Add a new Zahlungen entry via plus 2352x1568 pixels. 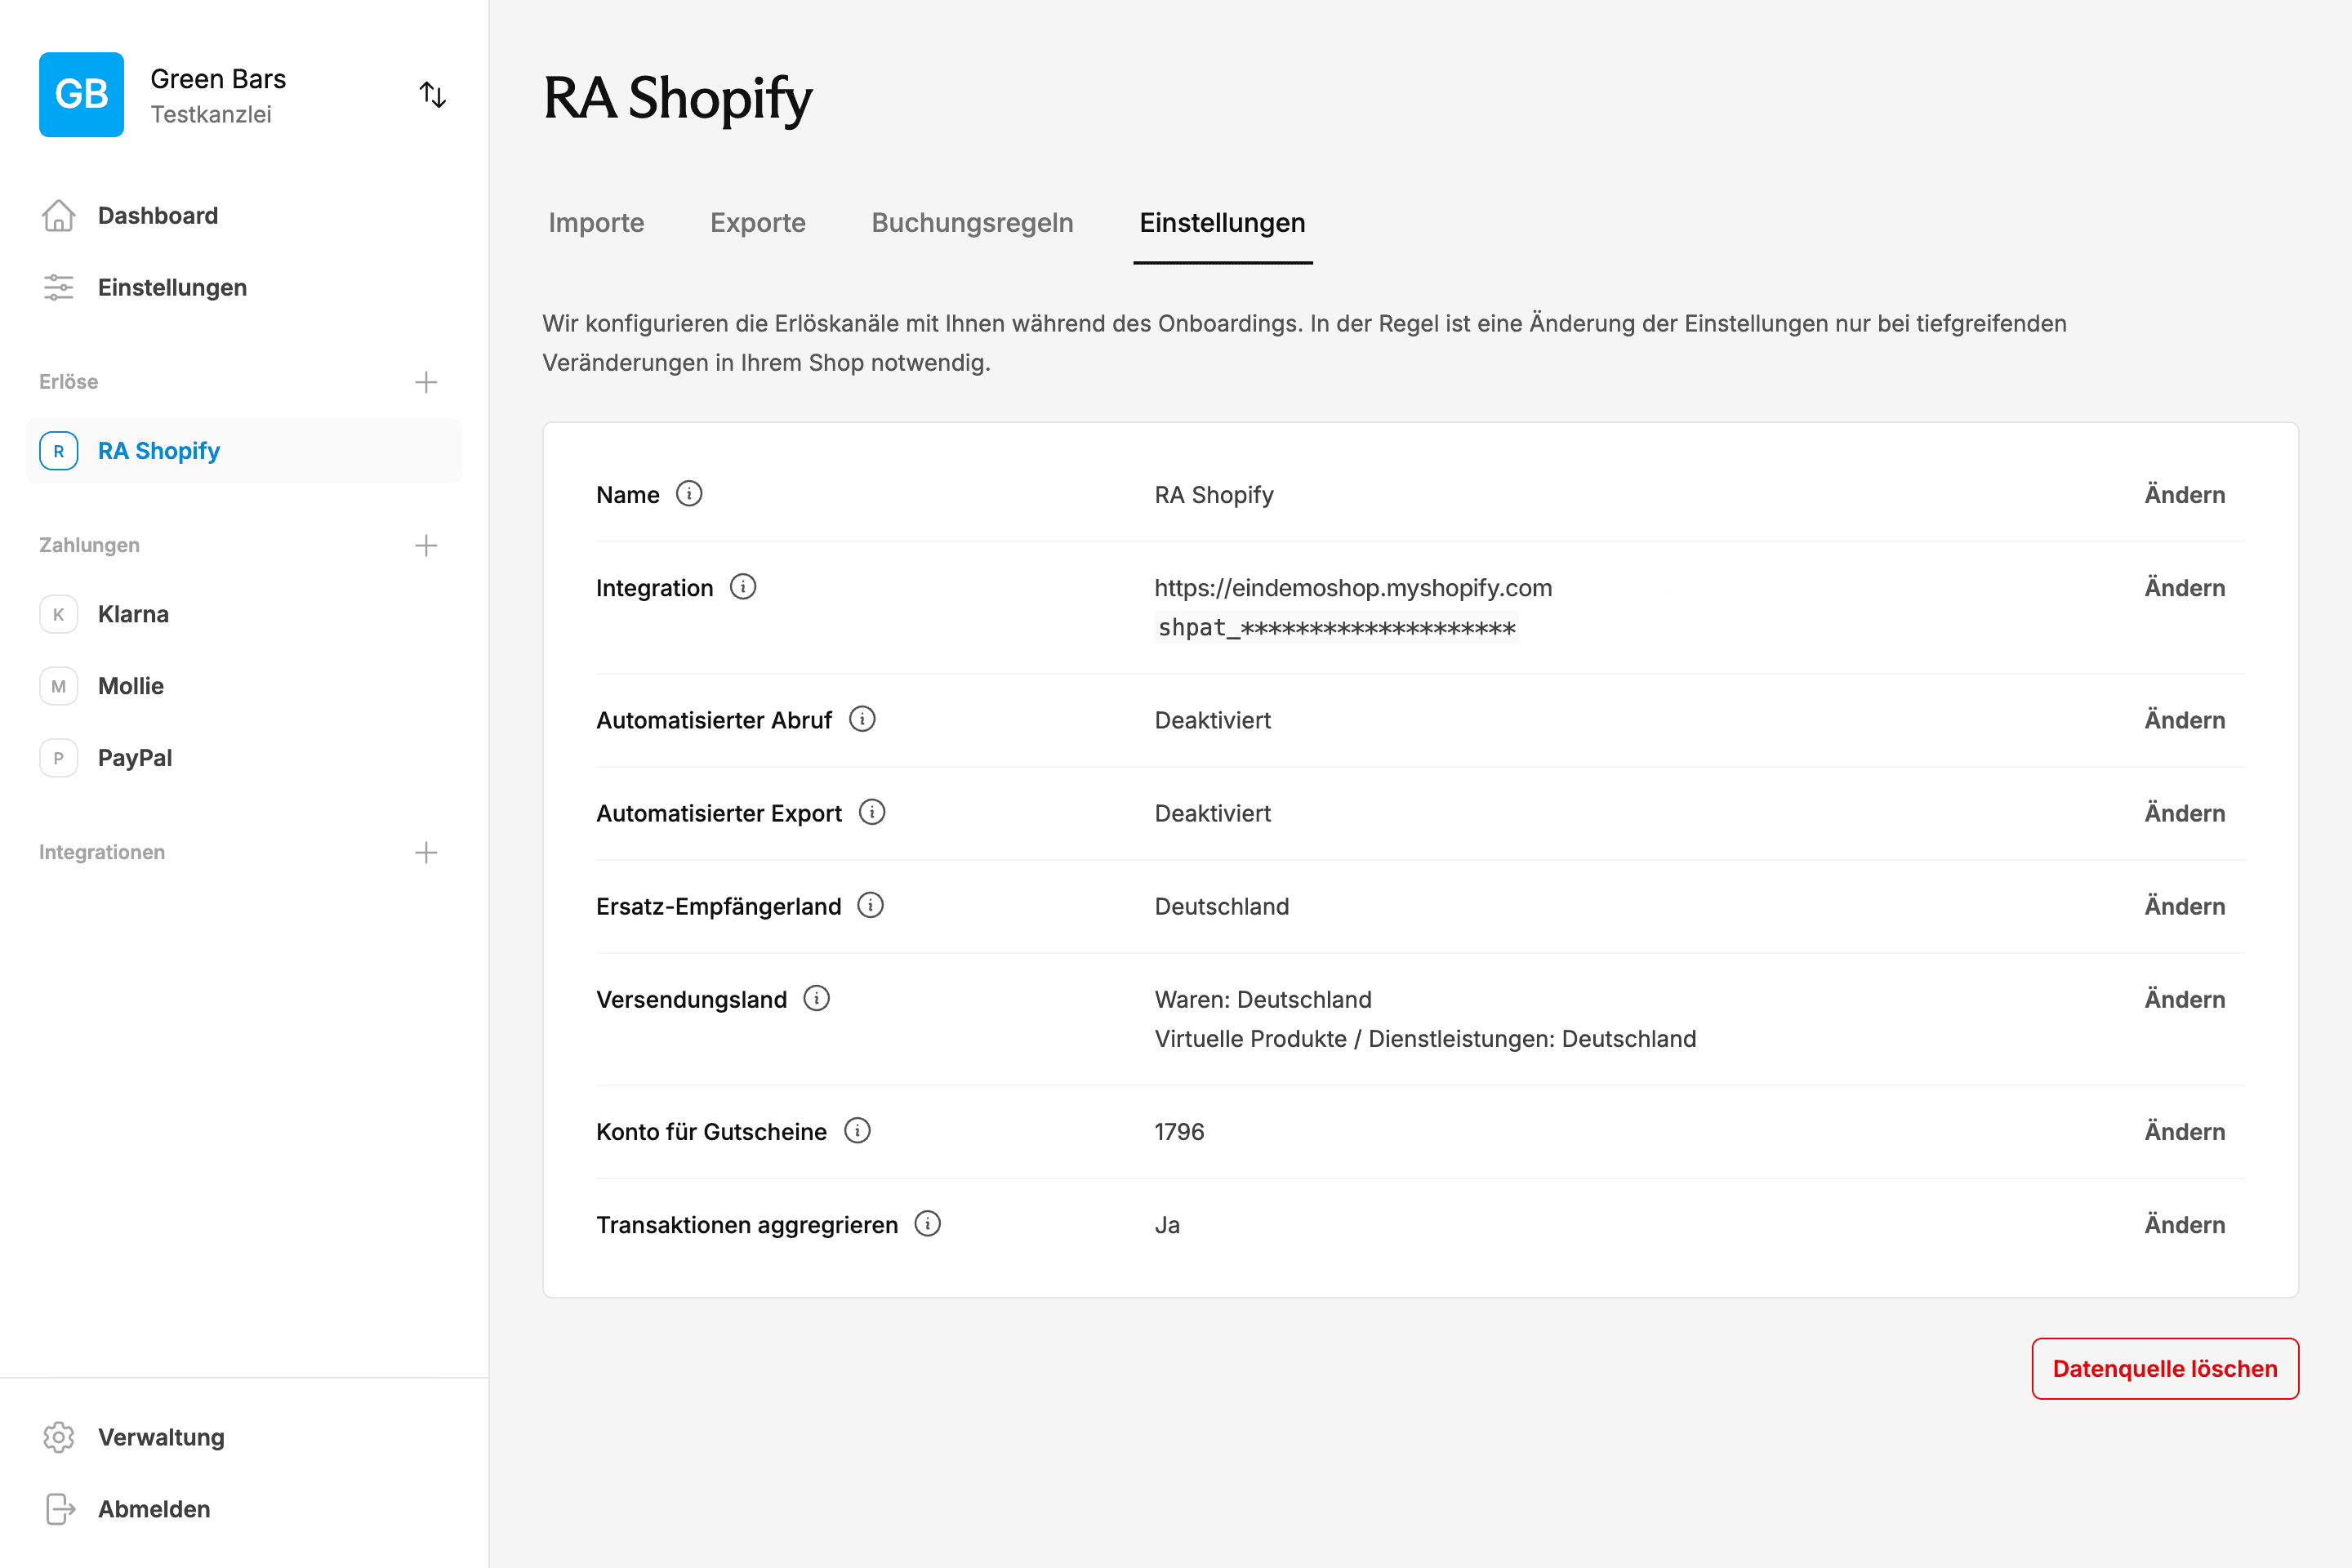426,545
